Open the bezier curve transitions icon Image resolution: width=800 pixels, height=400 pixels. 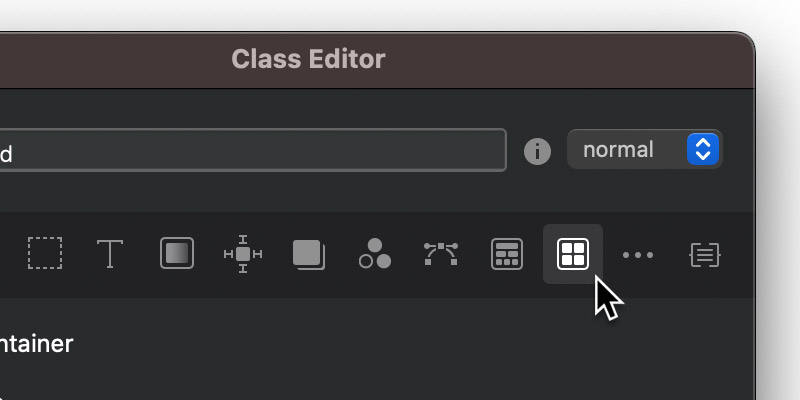pos(441,254)
